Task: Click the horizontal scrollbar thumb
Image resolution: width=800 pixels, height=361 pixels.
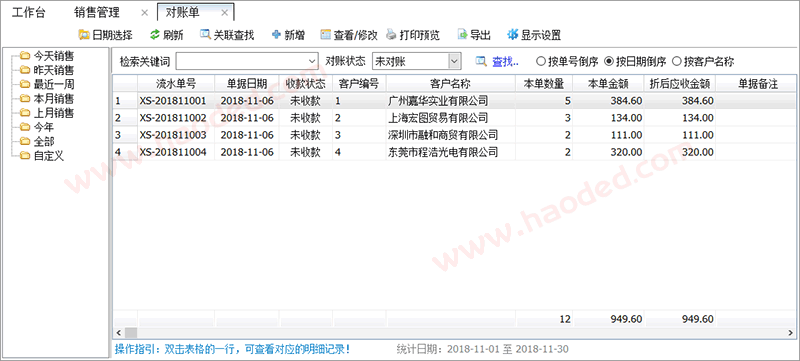Action: click(x=131, y=332)
